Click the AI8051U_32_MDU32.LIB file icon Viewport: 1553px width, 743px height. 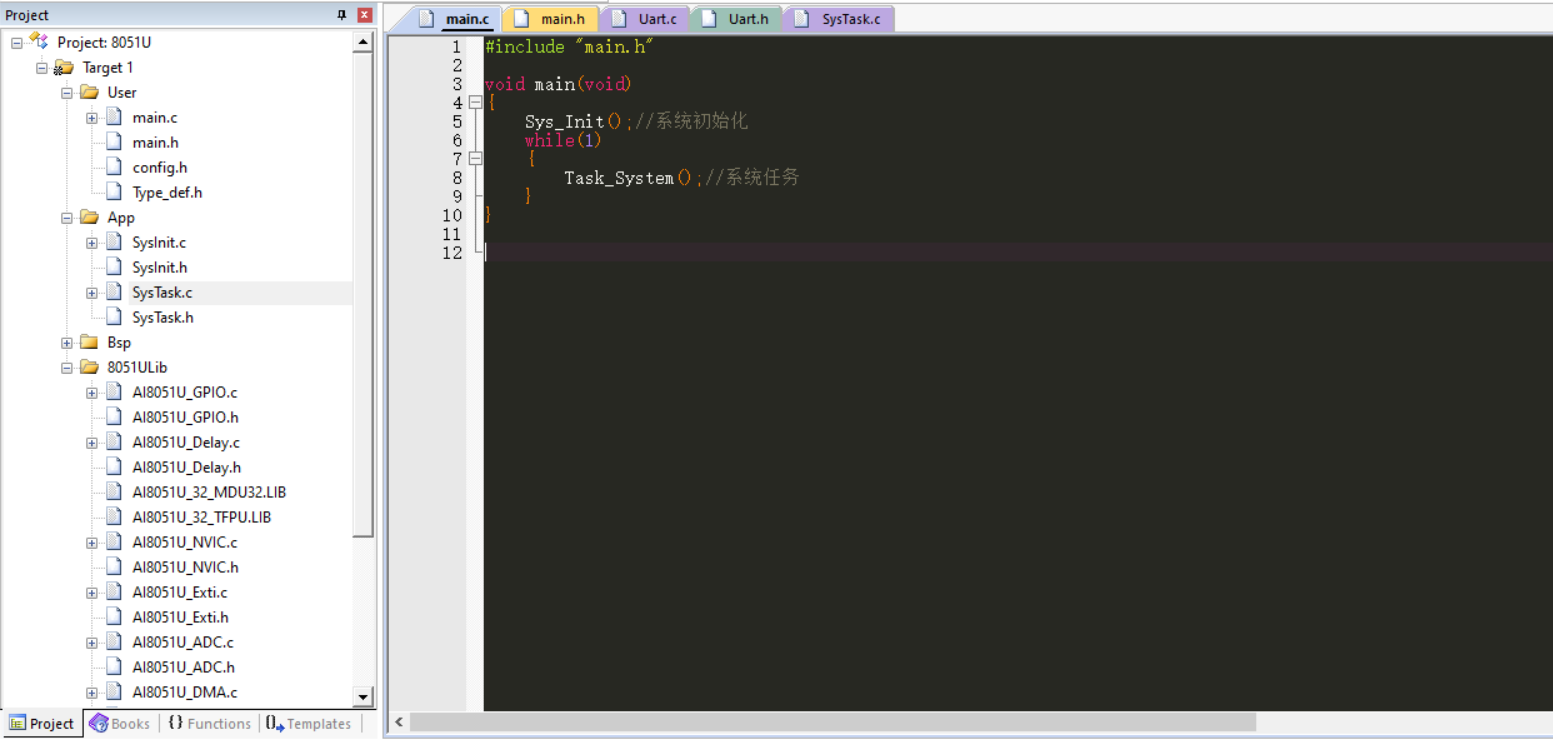click(113, 492)
